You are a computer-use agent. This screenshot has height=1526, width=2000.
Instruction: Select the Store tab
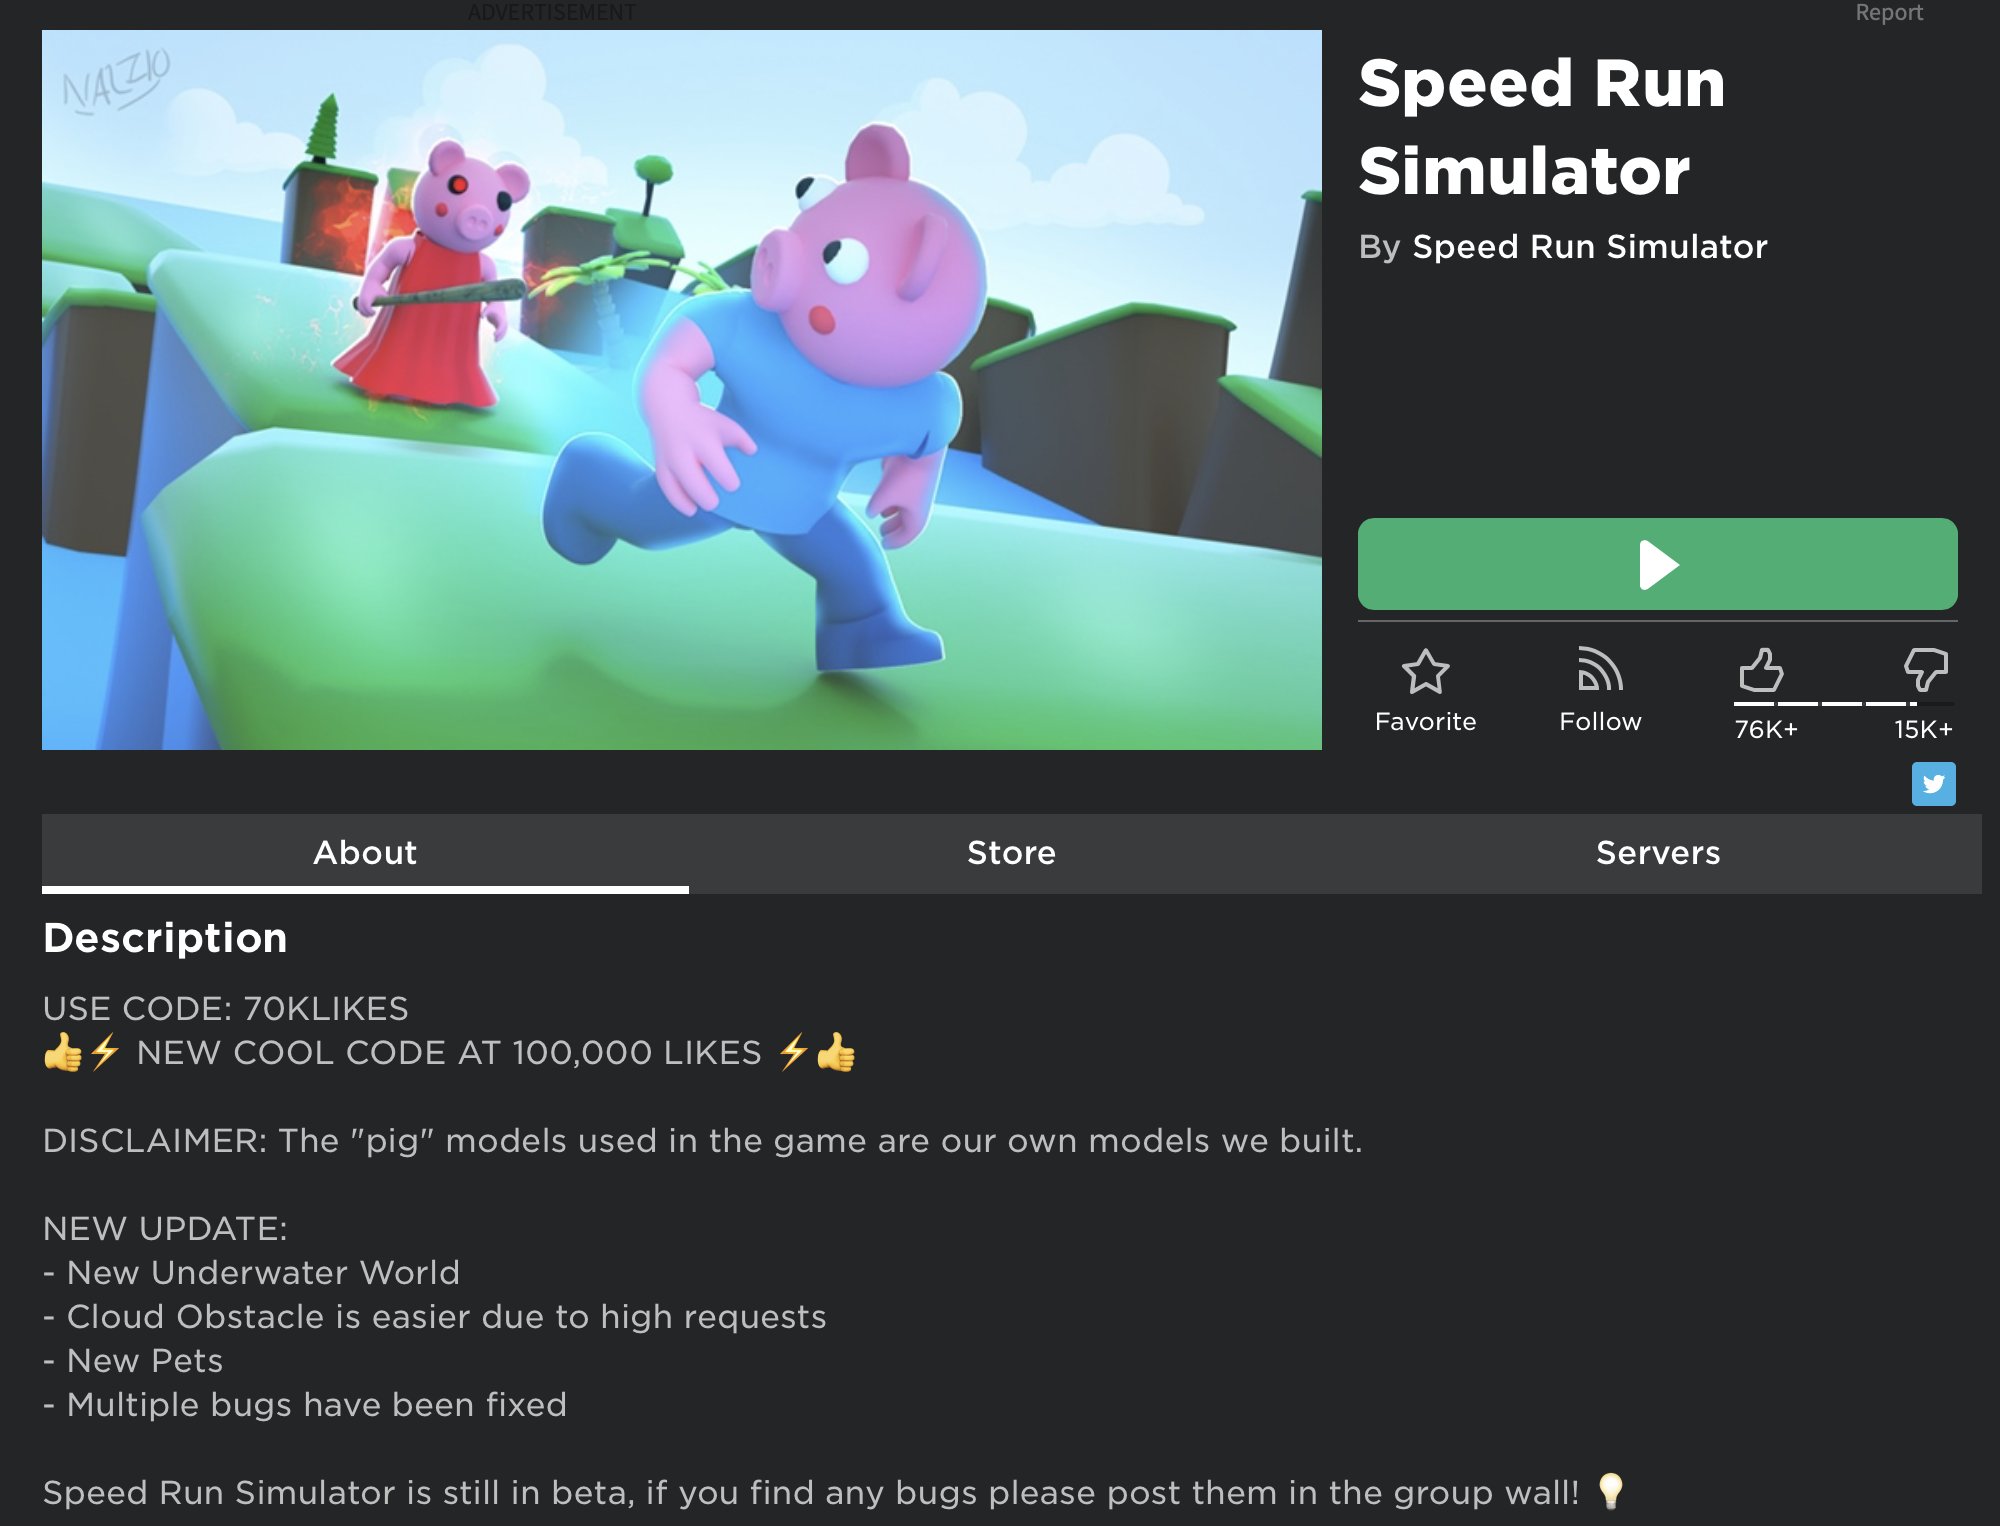[1008, 853]
